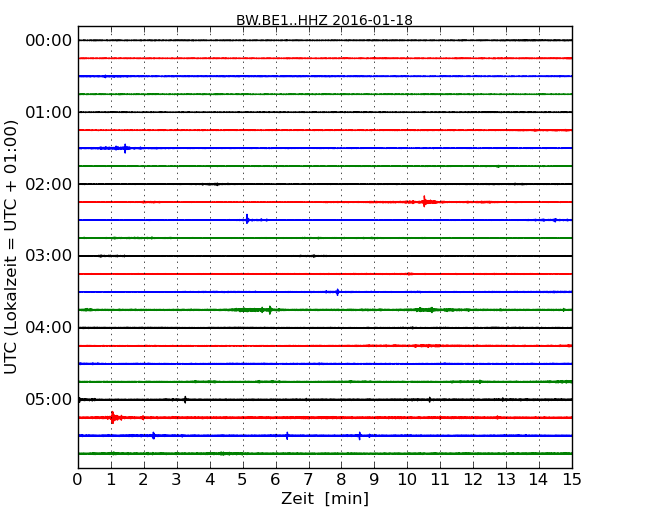Click x-axis tick label 5
This screenshot has width=650, height=520.
point(243,480)
